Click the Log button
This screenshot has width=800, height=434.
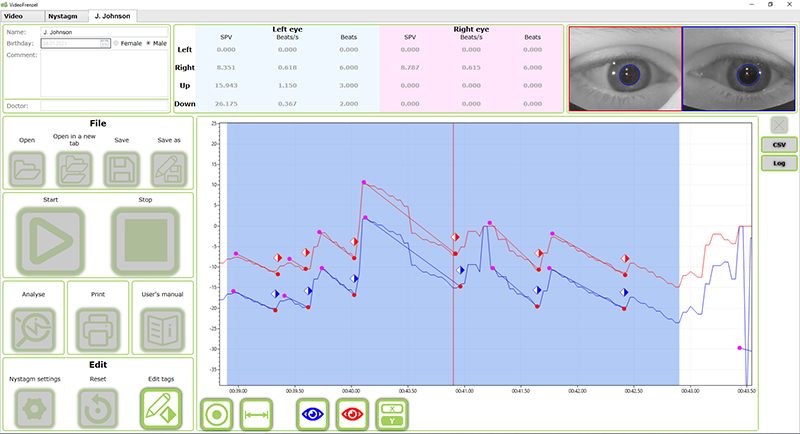point(779,163)
